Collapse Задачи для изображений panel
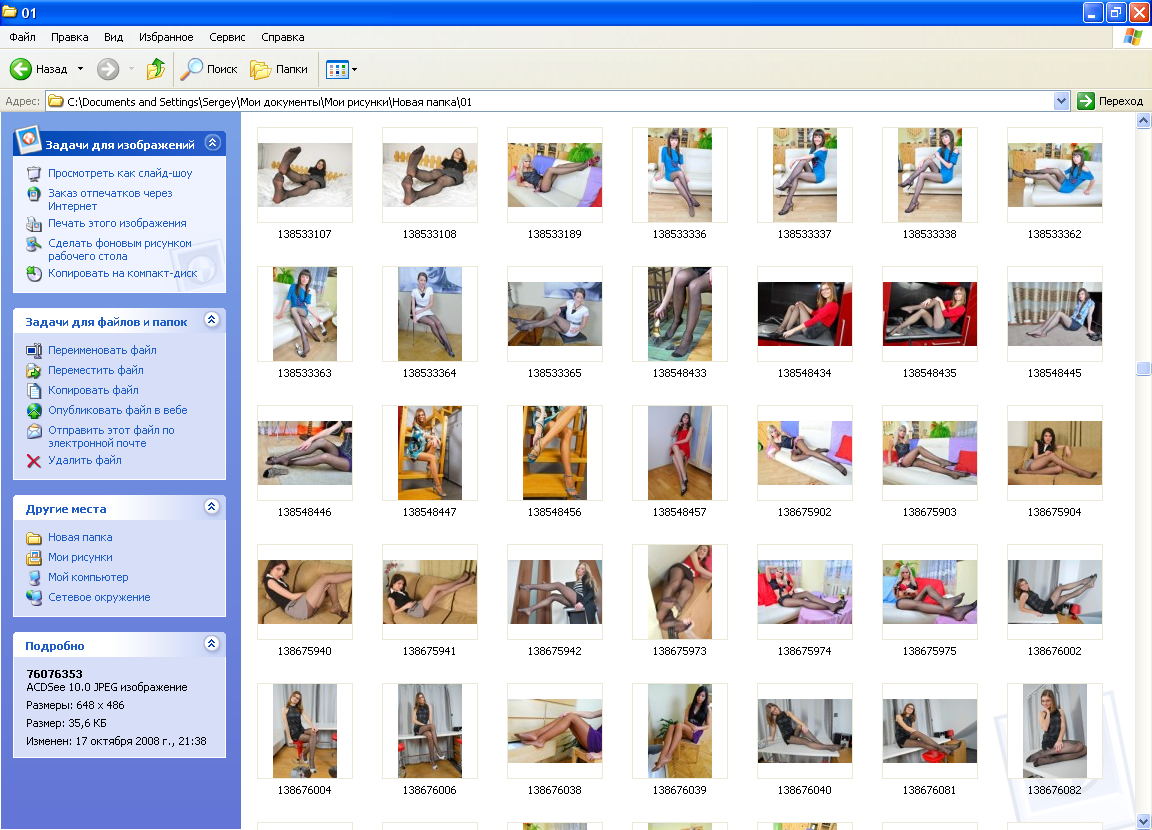The width and height of the screenshot is (1152, 830). pos(212,142)
